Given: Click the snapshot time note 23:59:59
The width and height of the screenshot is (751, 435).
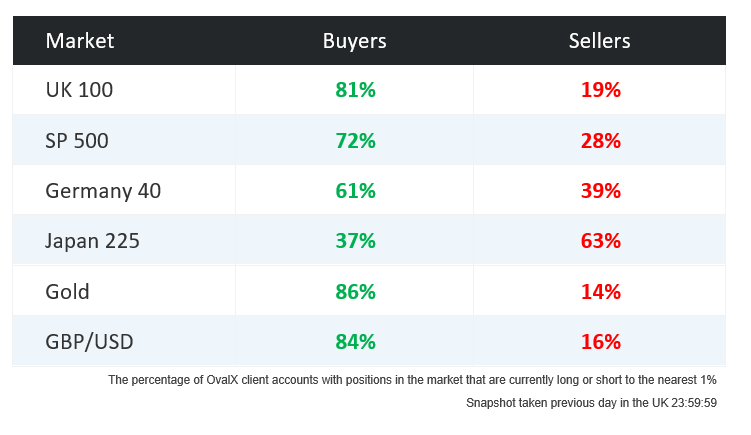Looking at the screenshot, I should (x=591, y=403).
